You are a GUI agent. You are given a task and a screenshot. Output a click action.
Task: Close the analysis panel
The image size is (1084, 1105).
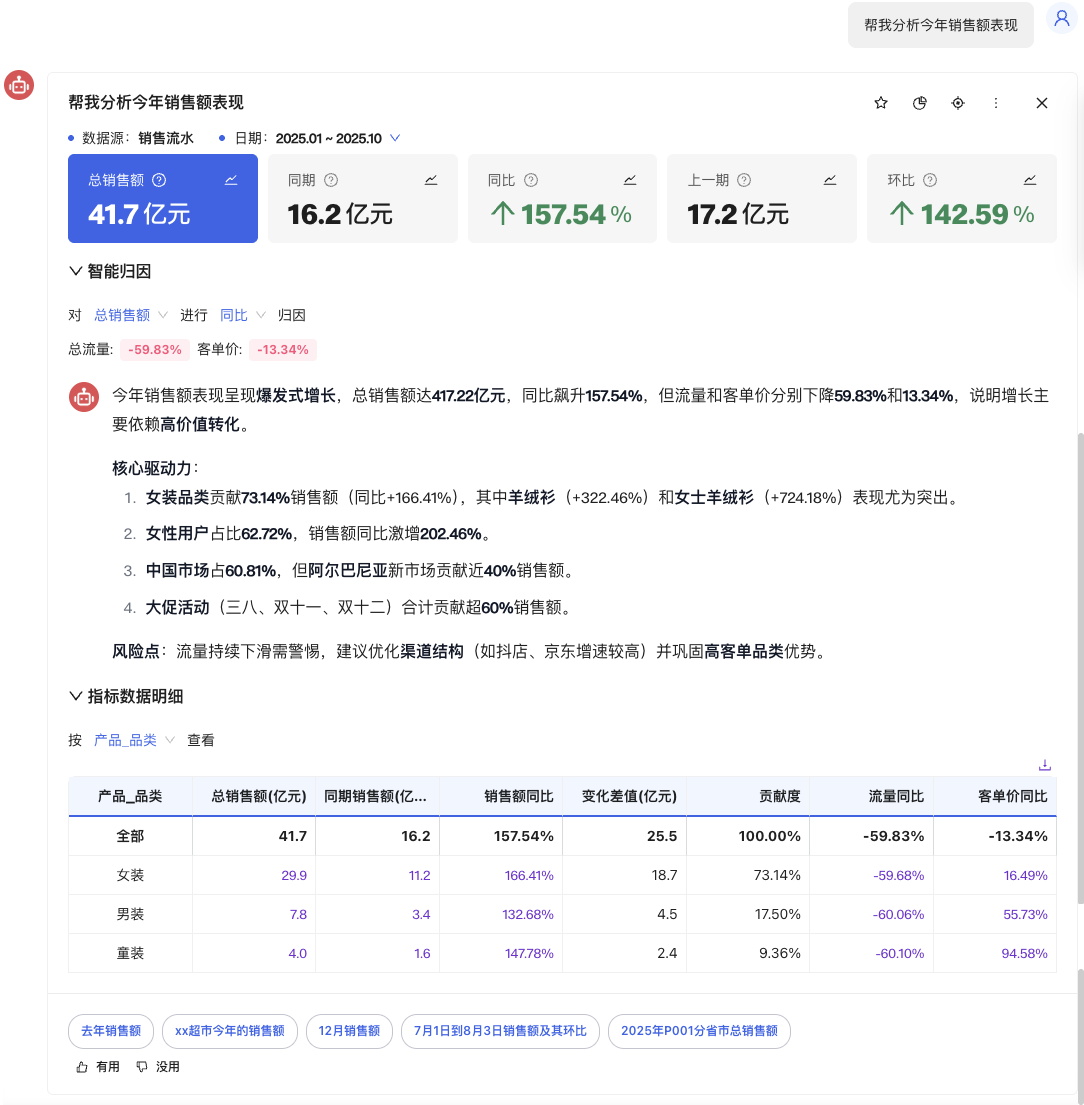coord(1041,103)
